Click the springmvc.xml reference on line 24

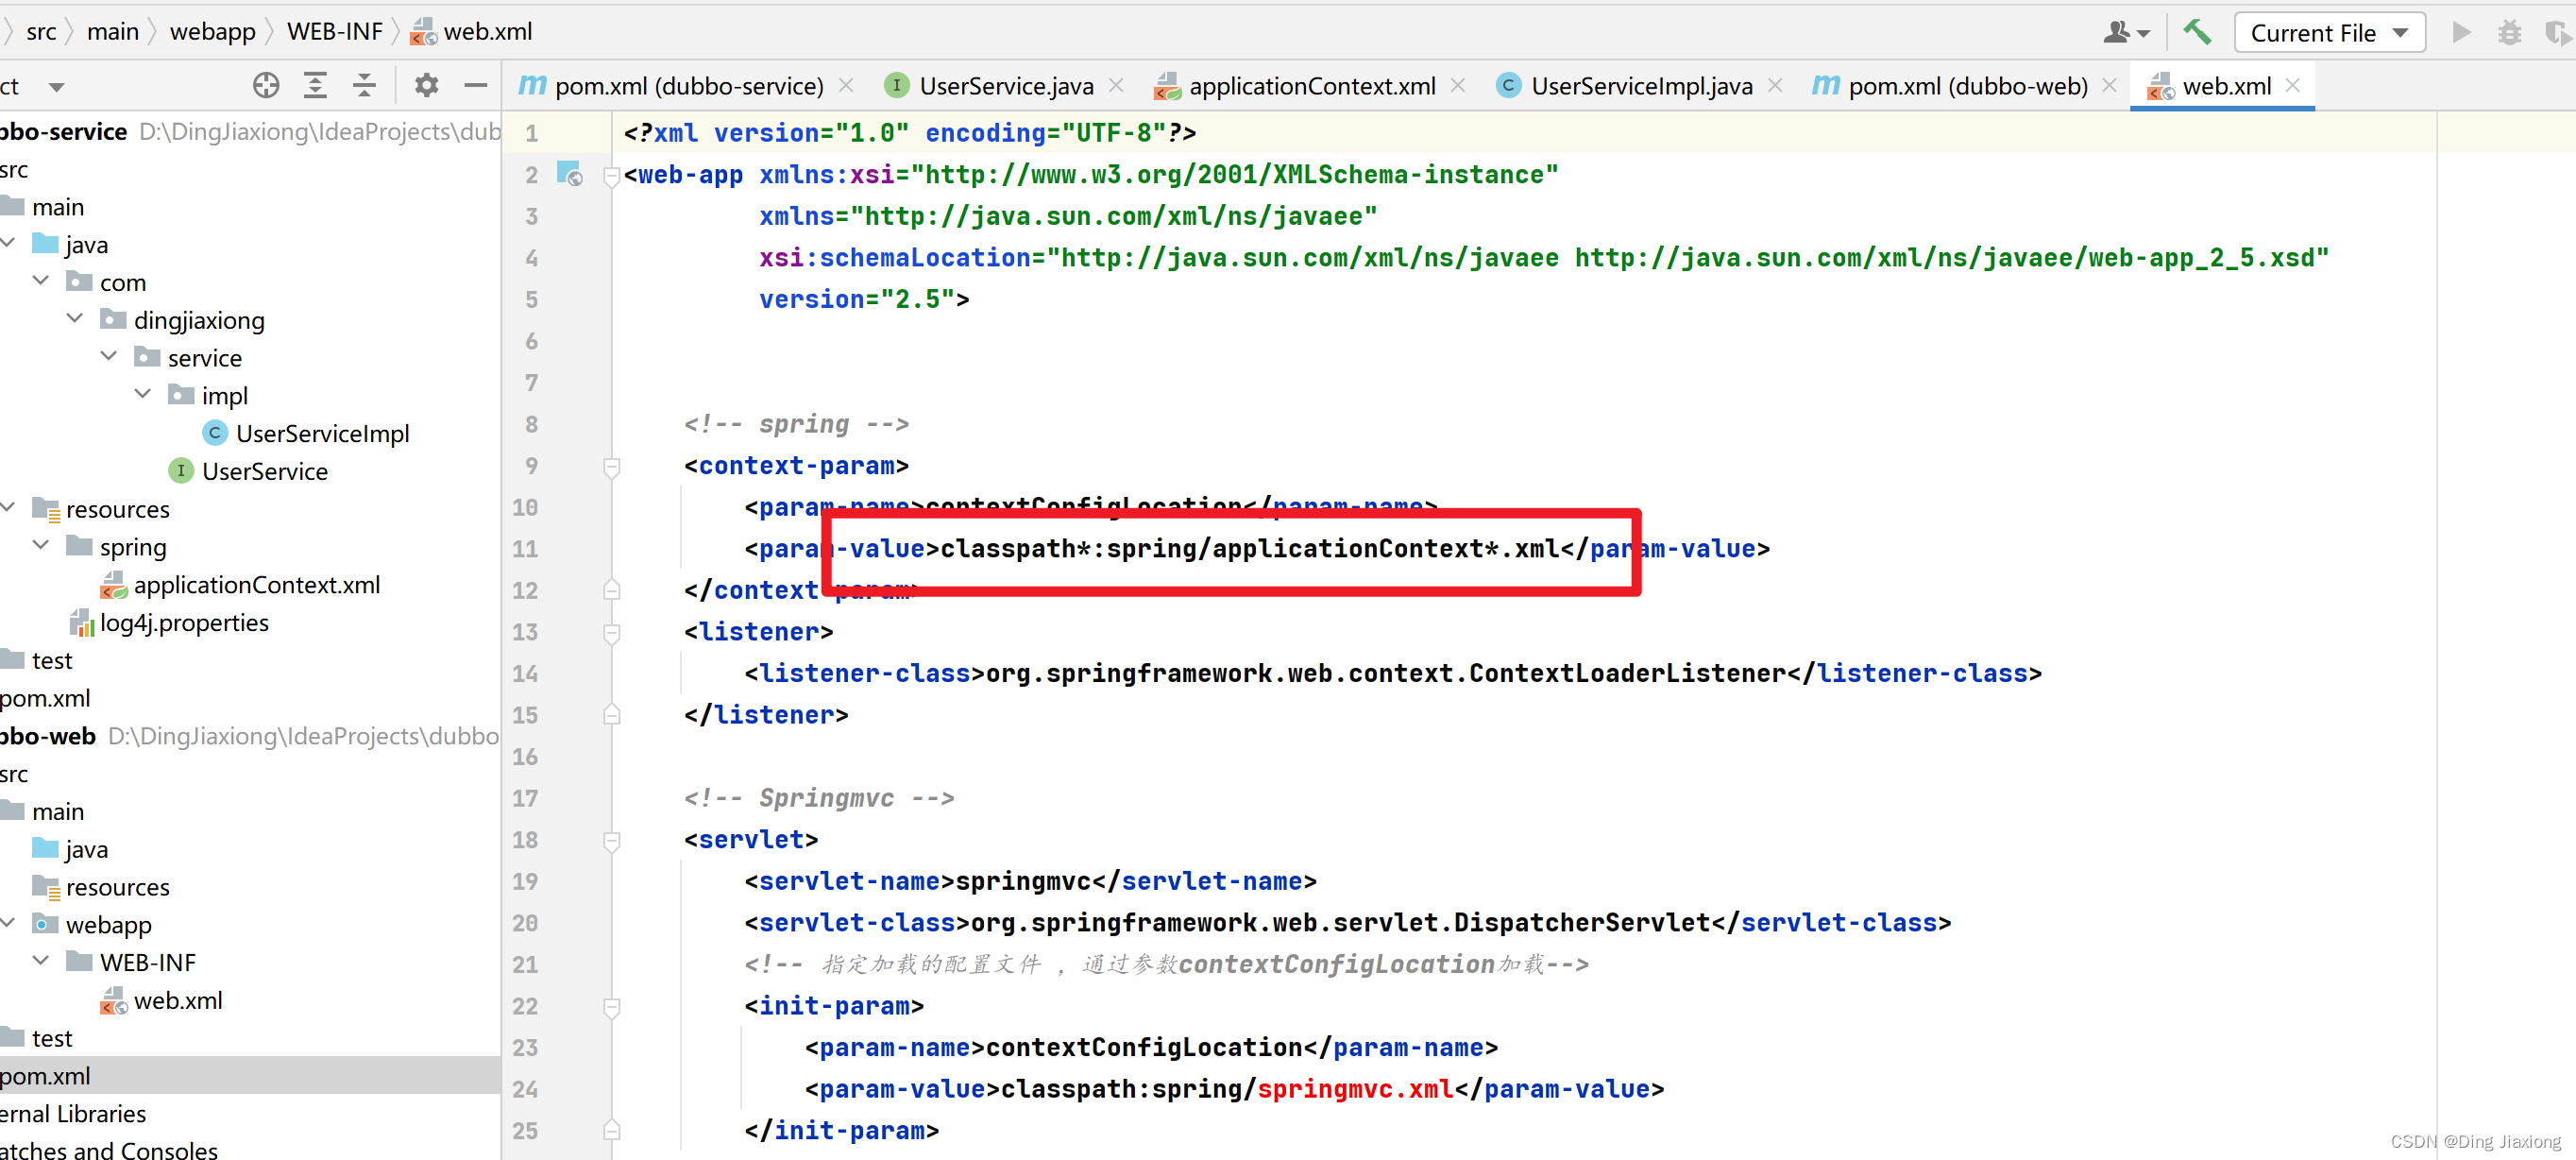click(x=1355, y=1089)
